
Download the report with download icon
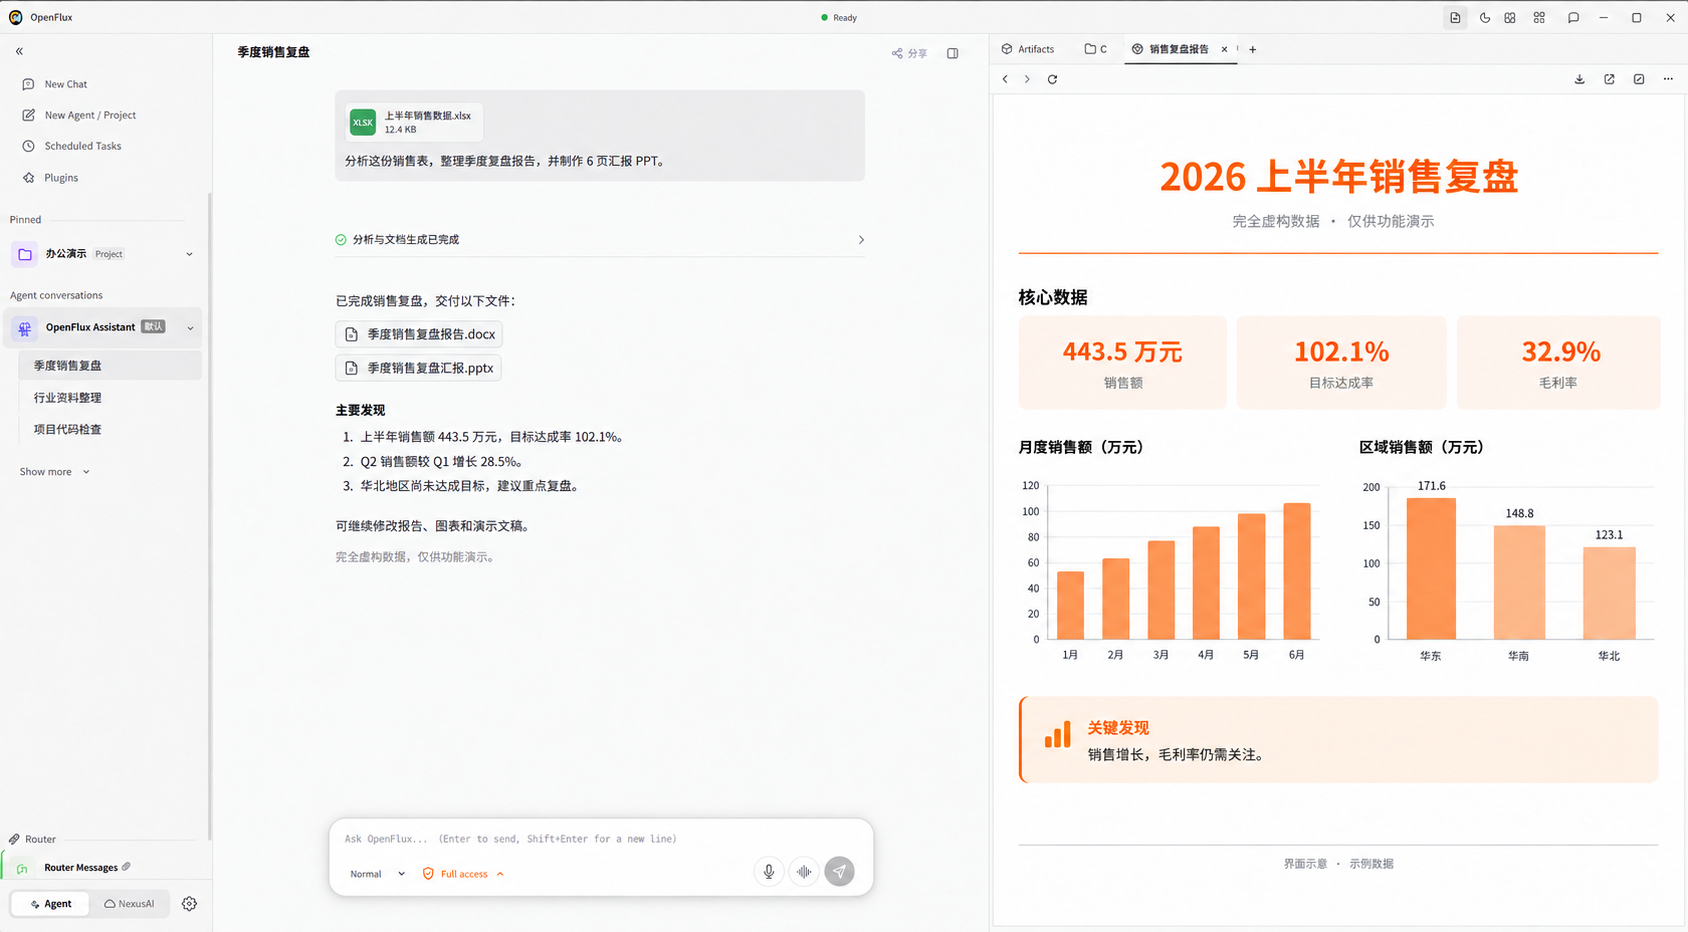coord(1580,79)
